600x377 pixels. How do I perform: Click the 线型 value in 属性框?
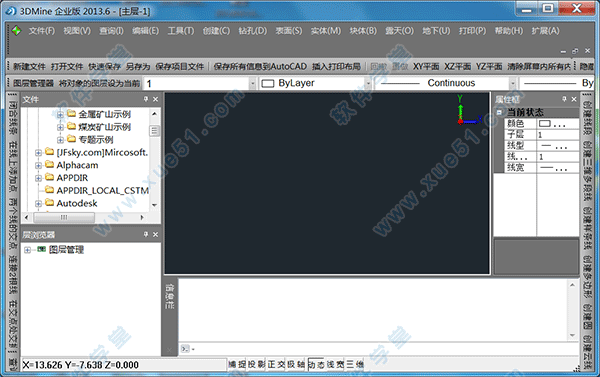point(558,146)
